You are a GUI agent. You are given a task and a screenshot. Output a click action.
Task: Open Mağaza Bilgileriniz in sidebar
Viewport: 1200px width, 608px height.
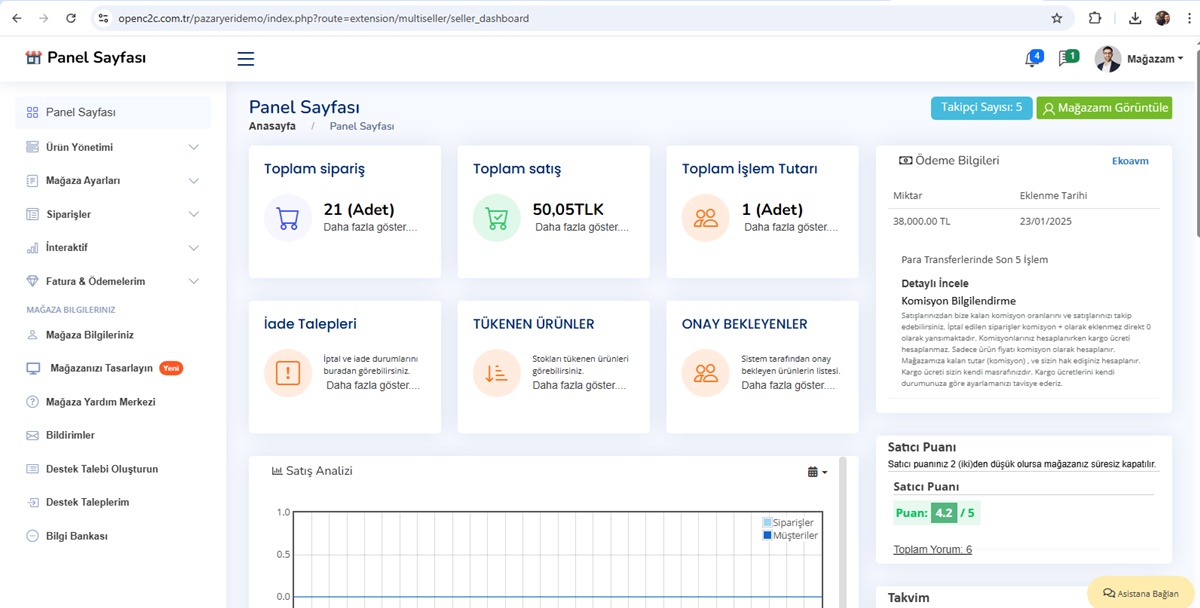point(90,335)
